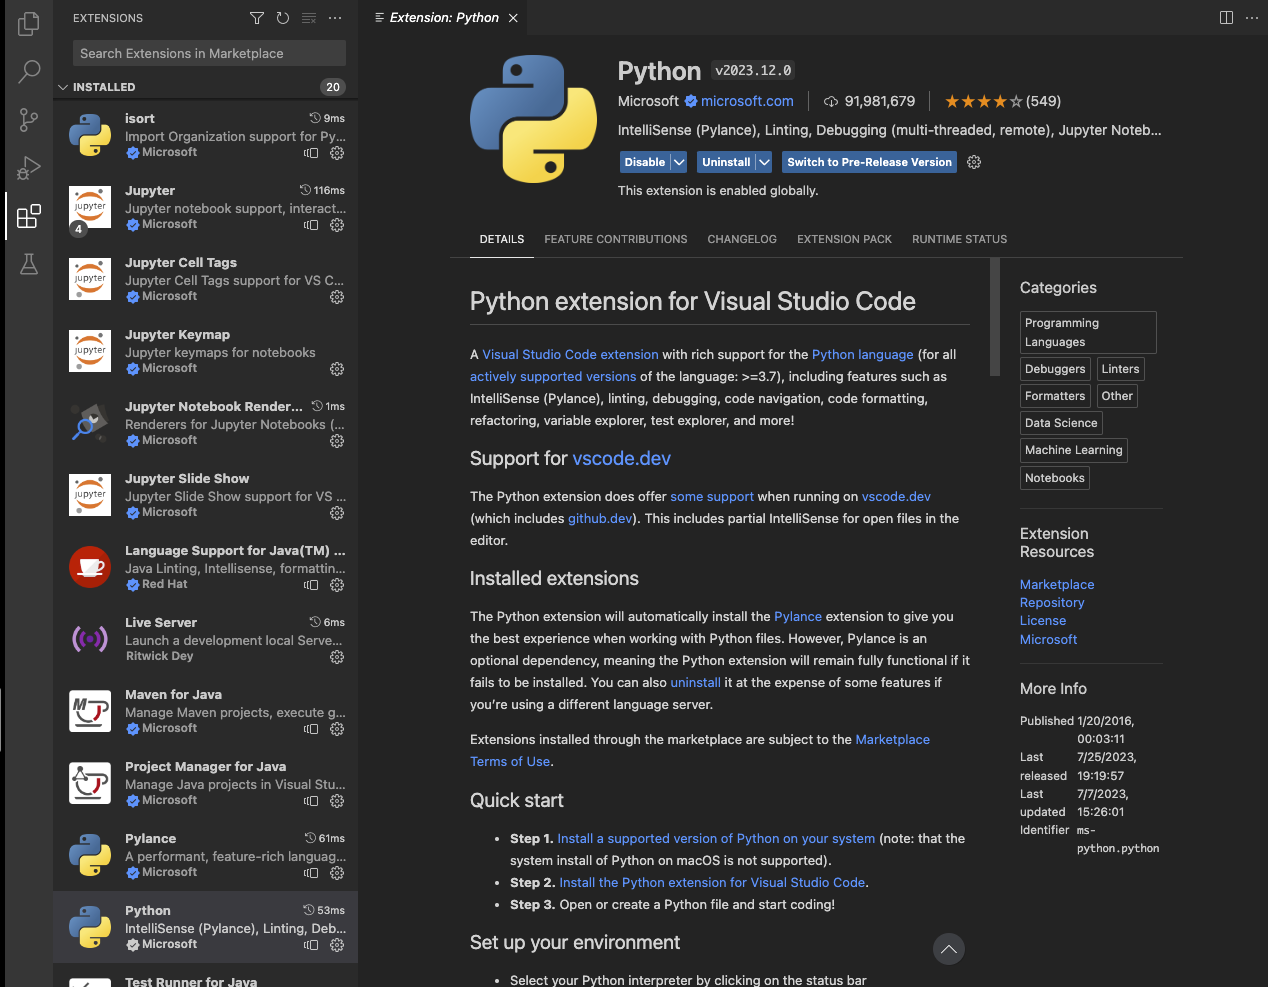The image size is (1268, 987).
Task: Click the filter extensions funnel icon
Action: point(257,18)
